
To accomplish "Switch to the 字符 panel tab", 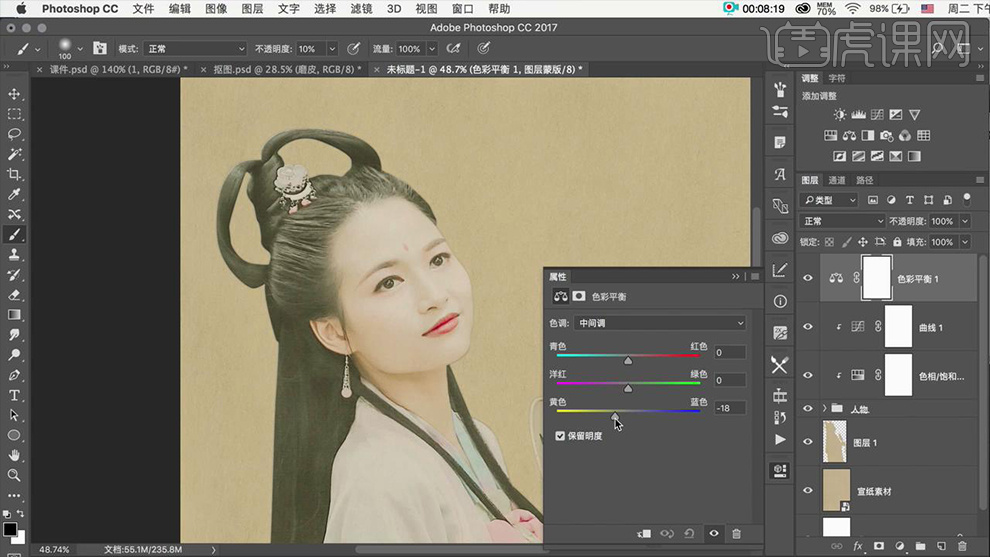I will coord(837,78).
